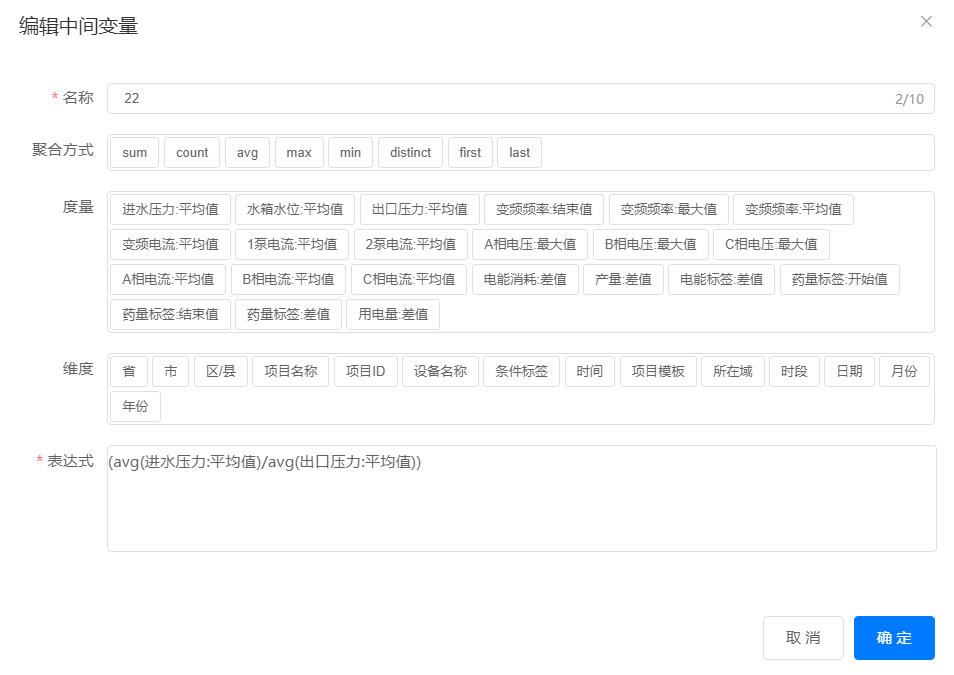Screen dimensions: 954x675
Task: Choose the avg aggregation tag
Action: click(248, 152)
